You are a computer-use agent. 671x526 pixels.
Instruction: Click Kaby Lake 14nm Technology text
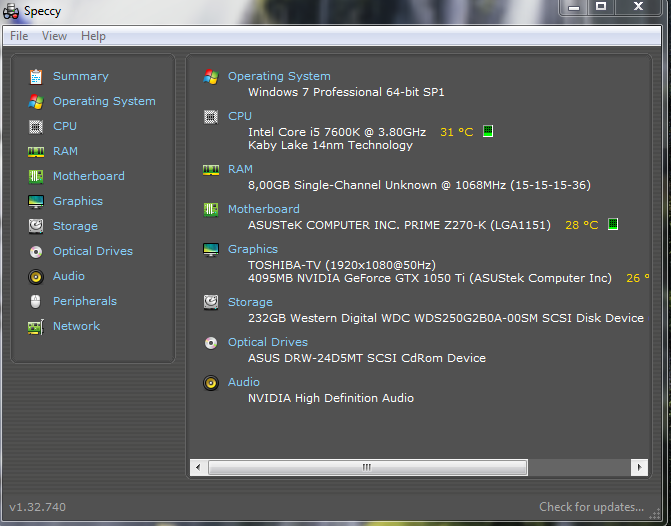pos(330,145)
